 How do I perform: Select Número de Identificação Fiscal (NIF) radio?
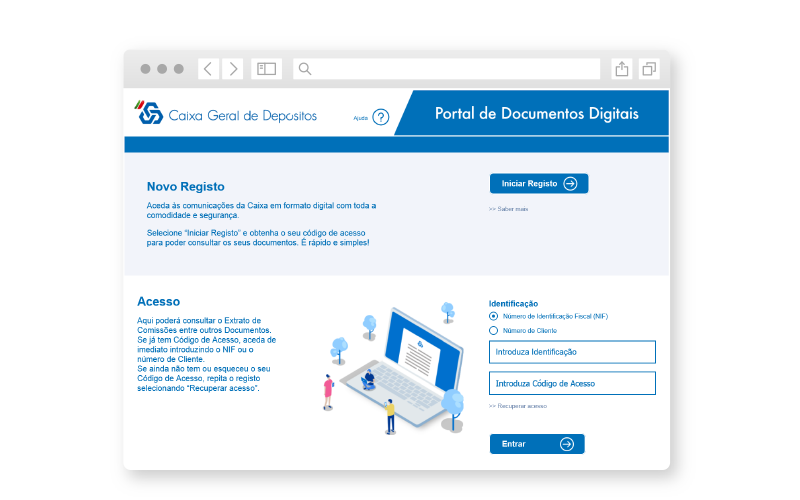pos(493,316)
